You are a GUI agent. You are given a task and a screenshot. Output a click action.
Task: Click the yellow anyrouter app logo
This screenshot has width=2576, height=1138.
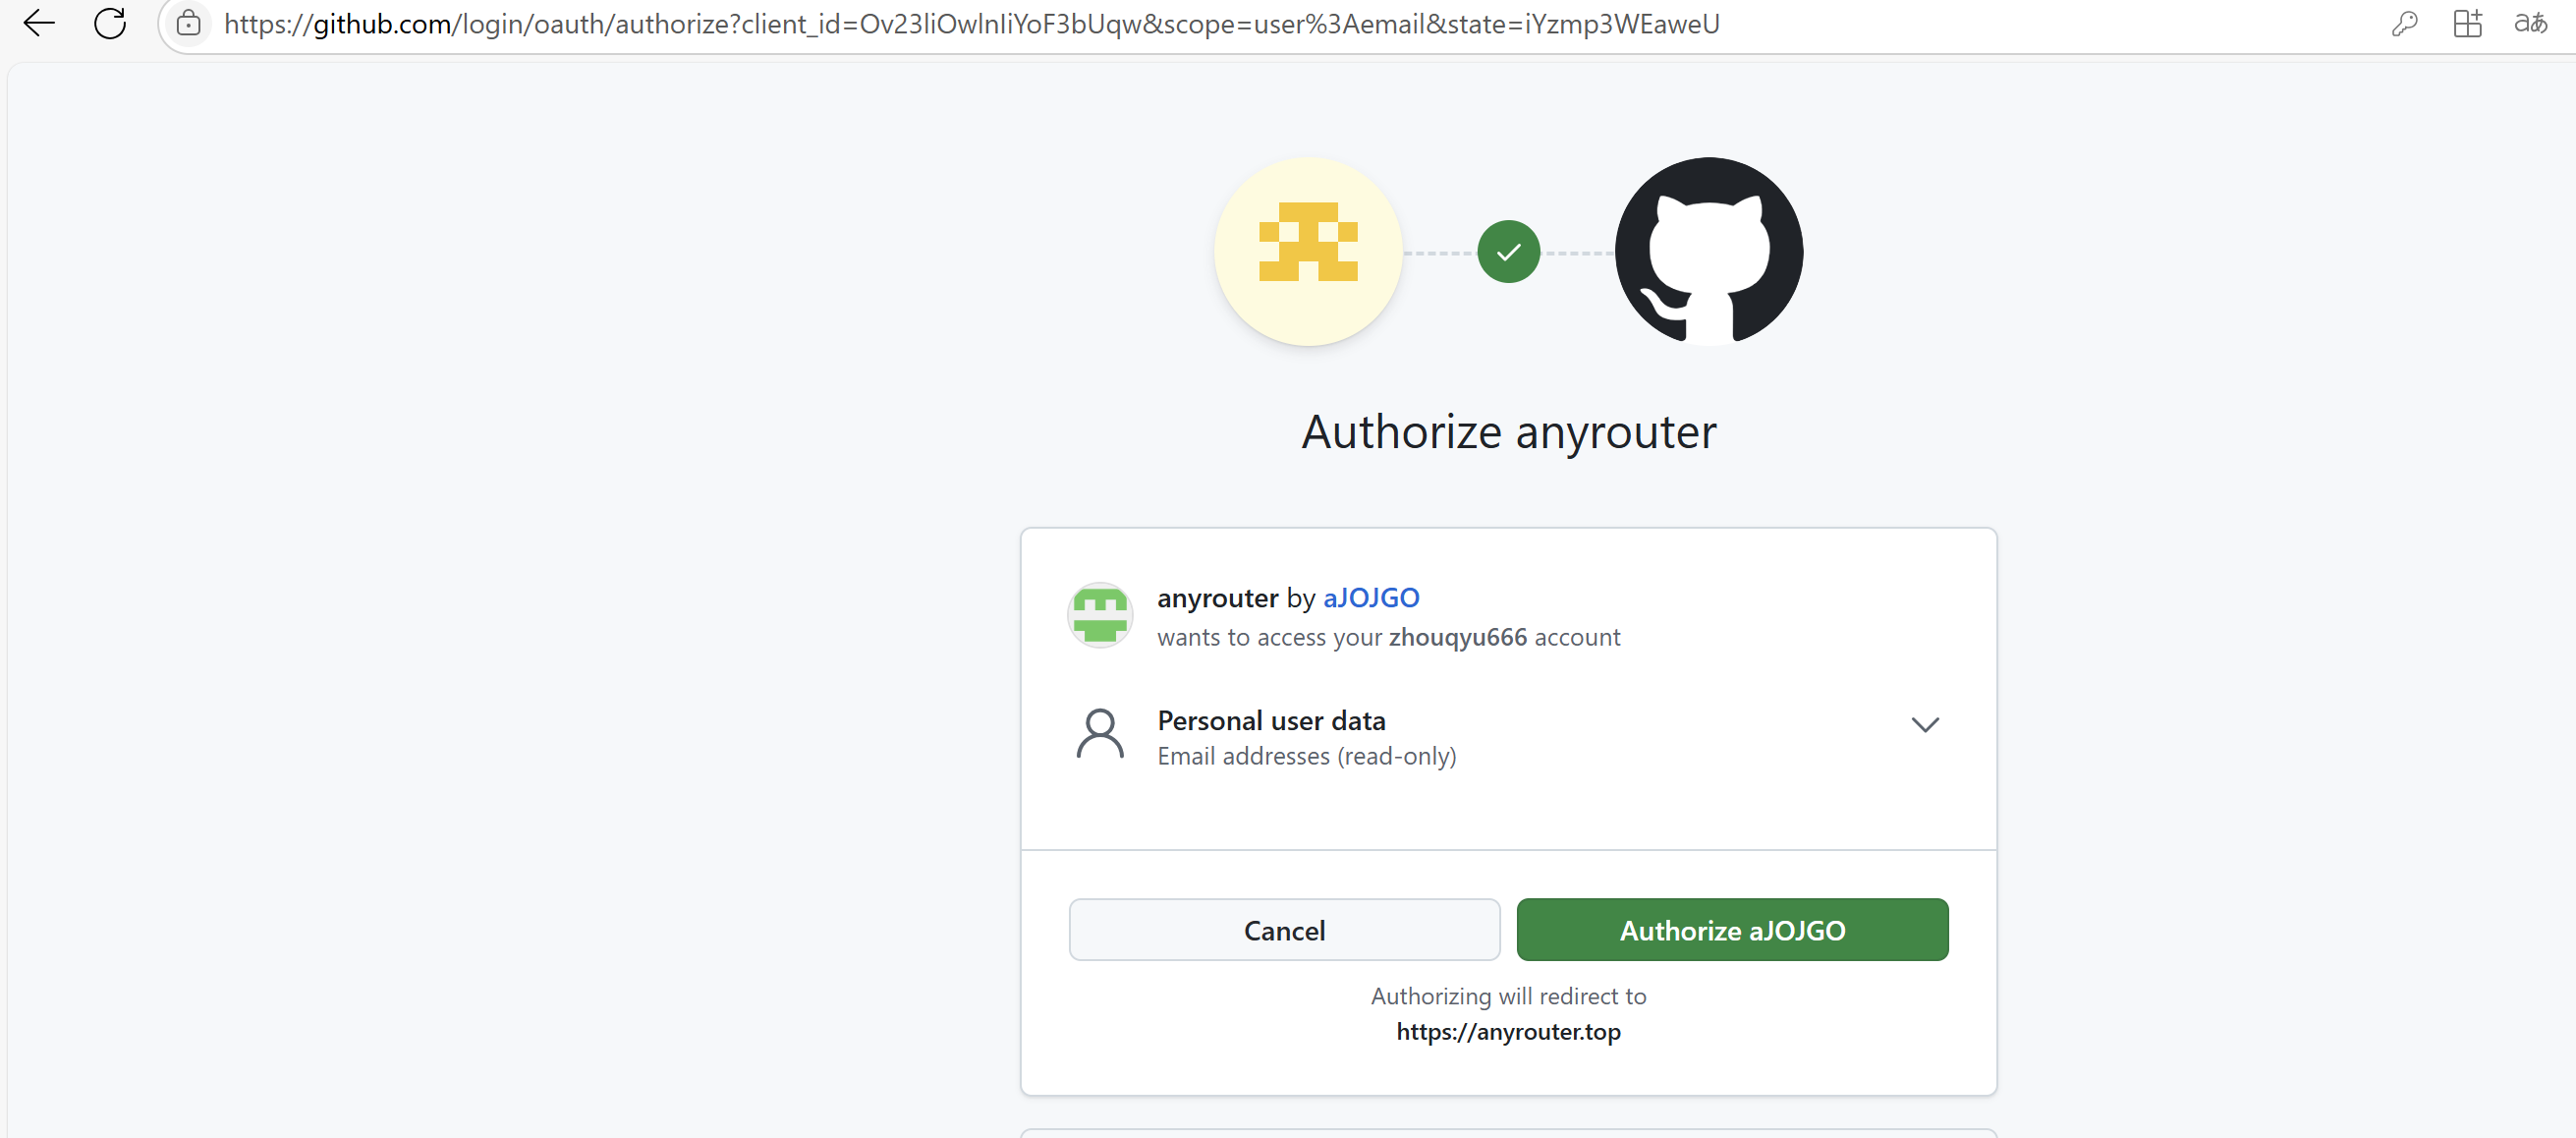pyautogui.click(x=1308, y=251)
